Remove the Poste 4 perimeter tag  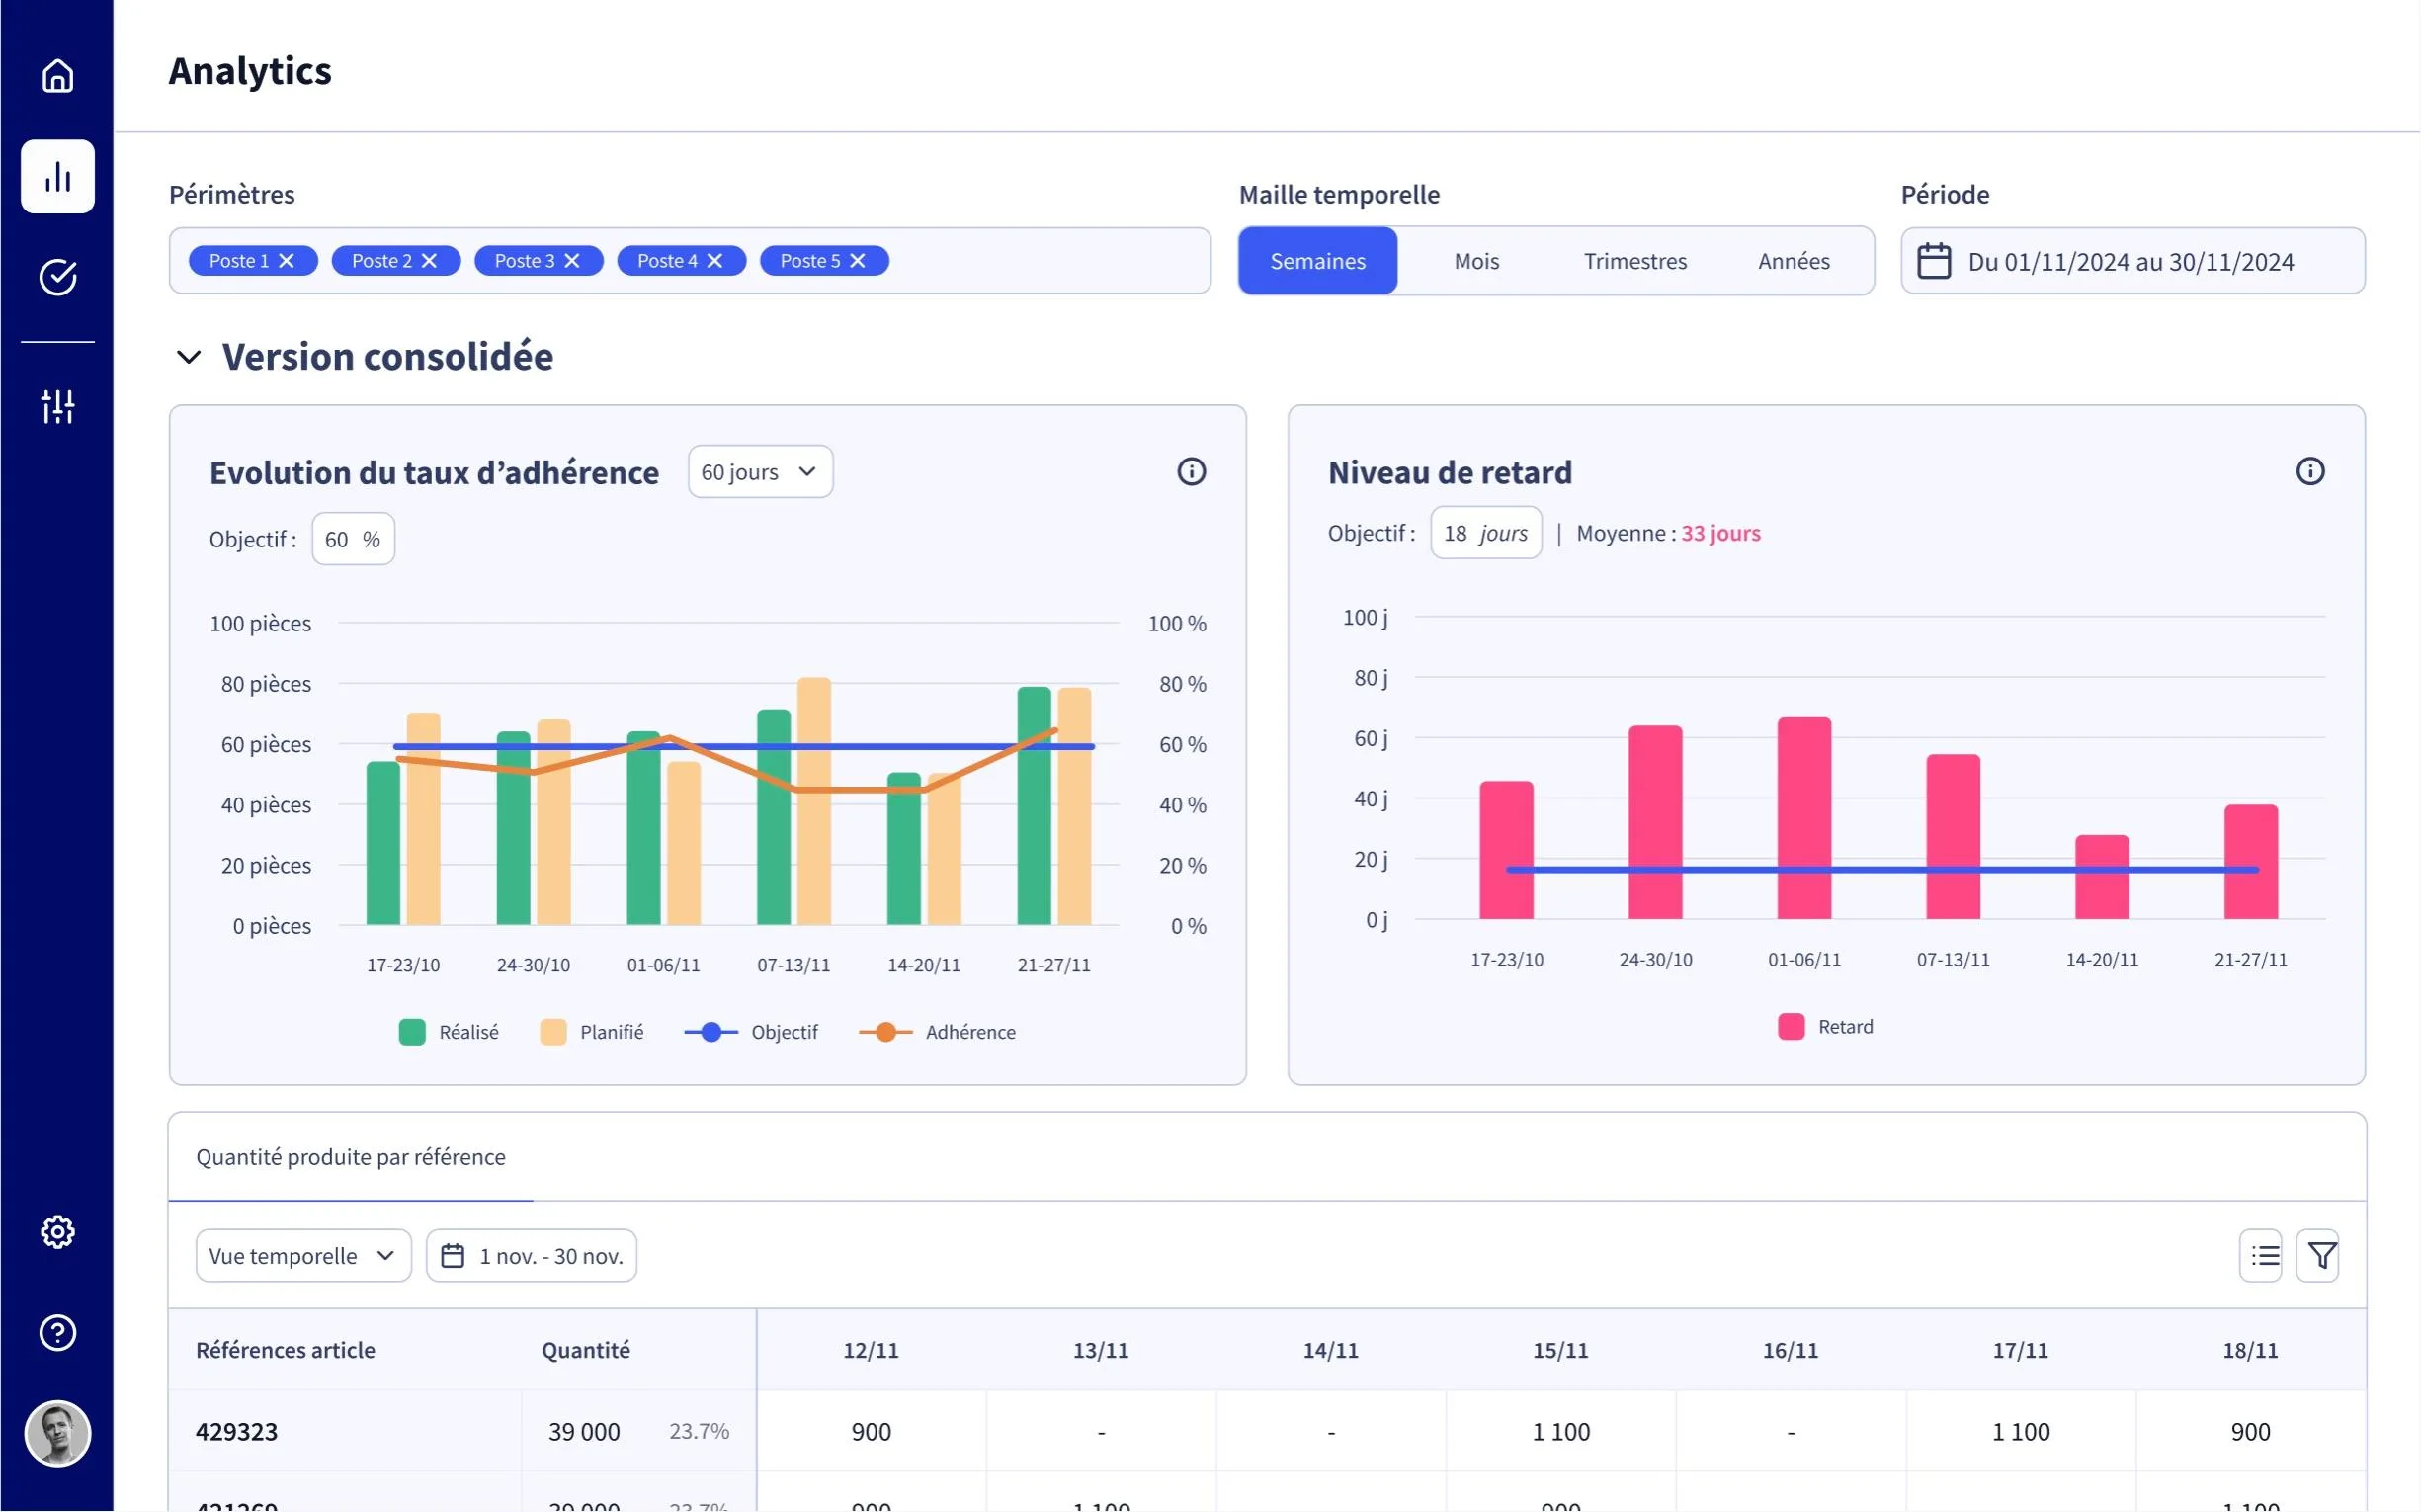[x=715, y=261]
